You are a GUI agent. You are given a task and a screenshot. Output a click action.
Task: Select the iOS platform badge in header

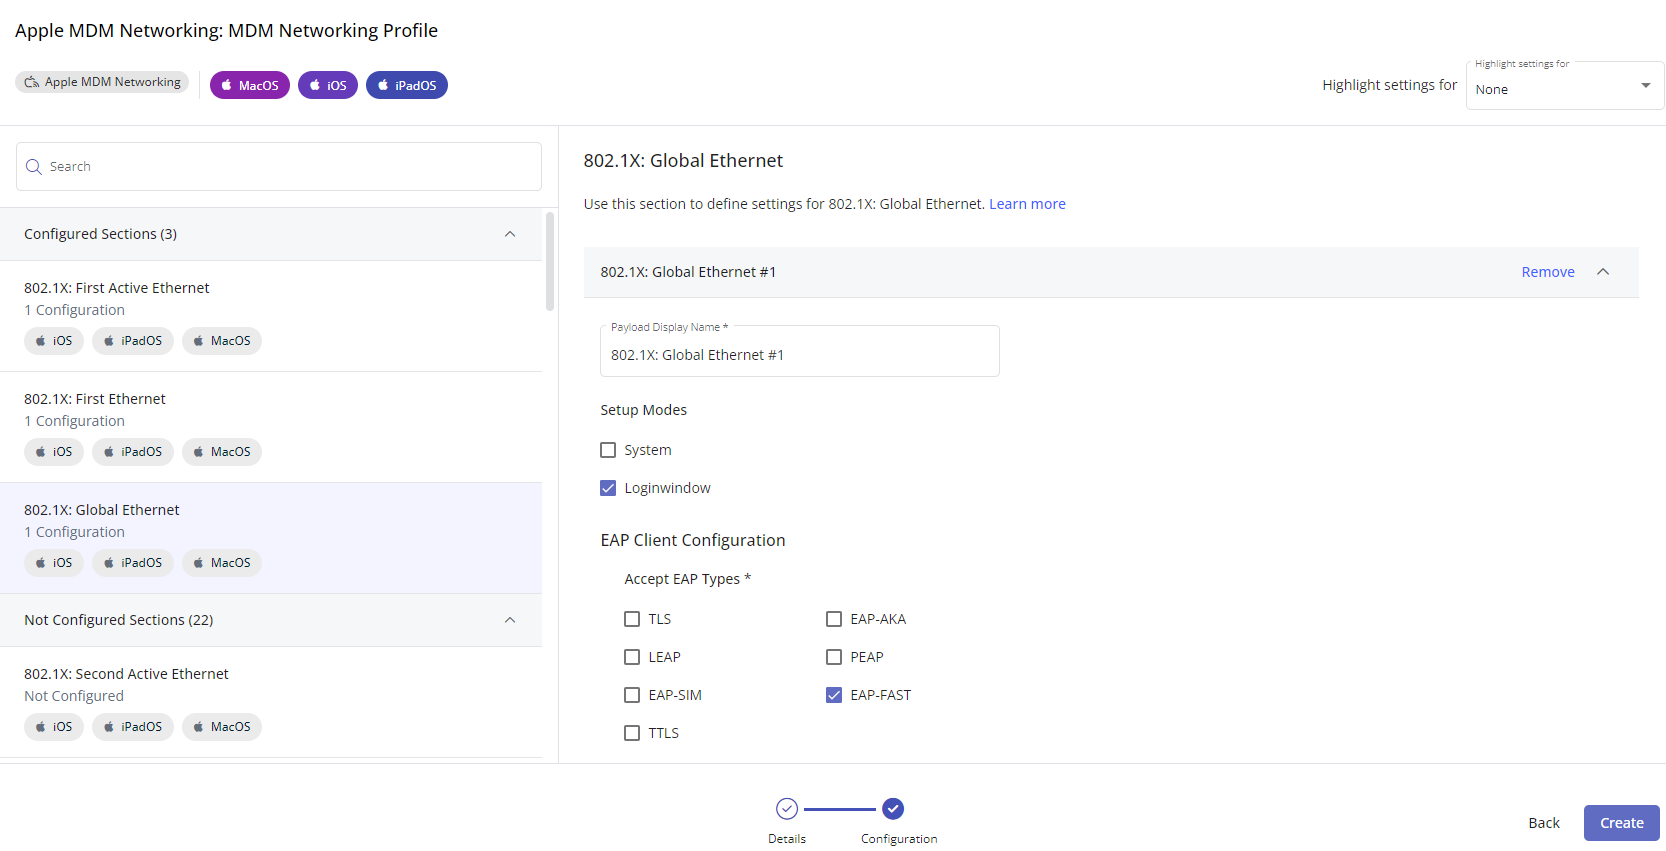328,85
